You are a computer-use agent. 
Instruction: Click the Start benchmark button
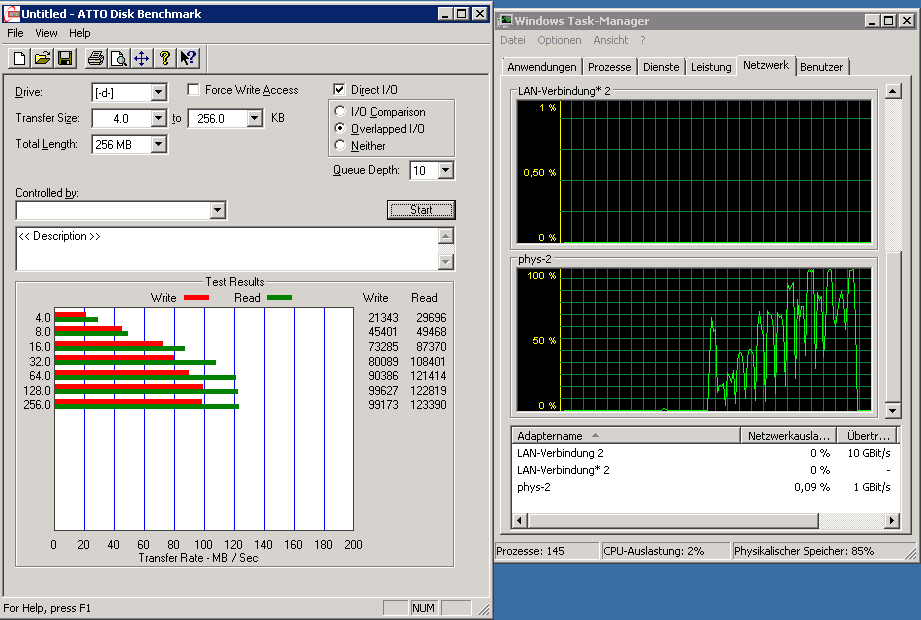coord(421,210)
